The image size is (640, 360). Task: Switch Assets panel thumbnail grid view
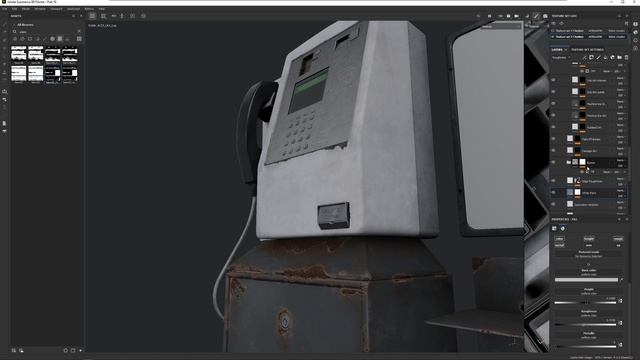click(79, 39)
